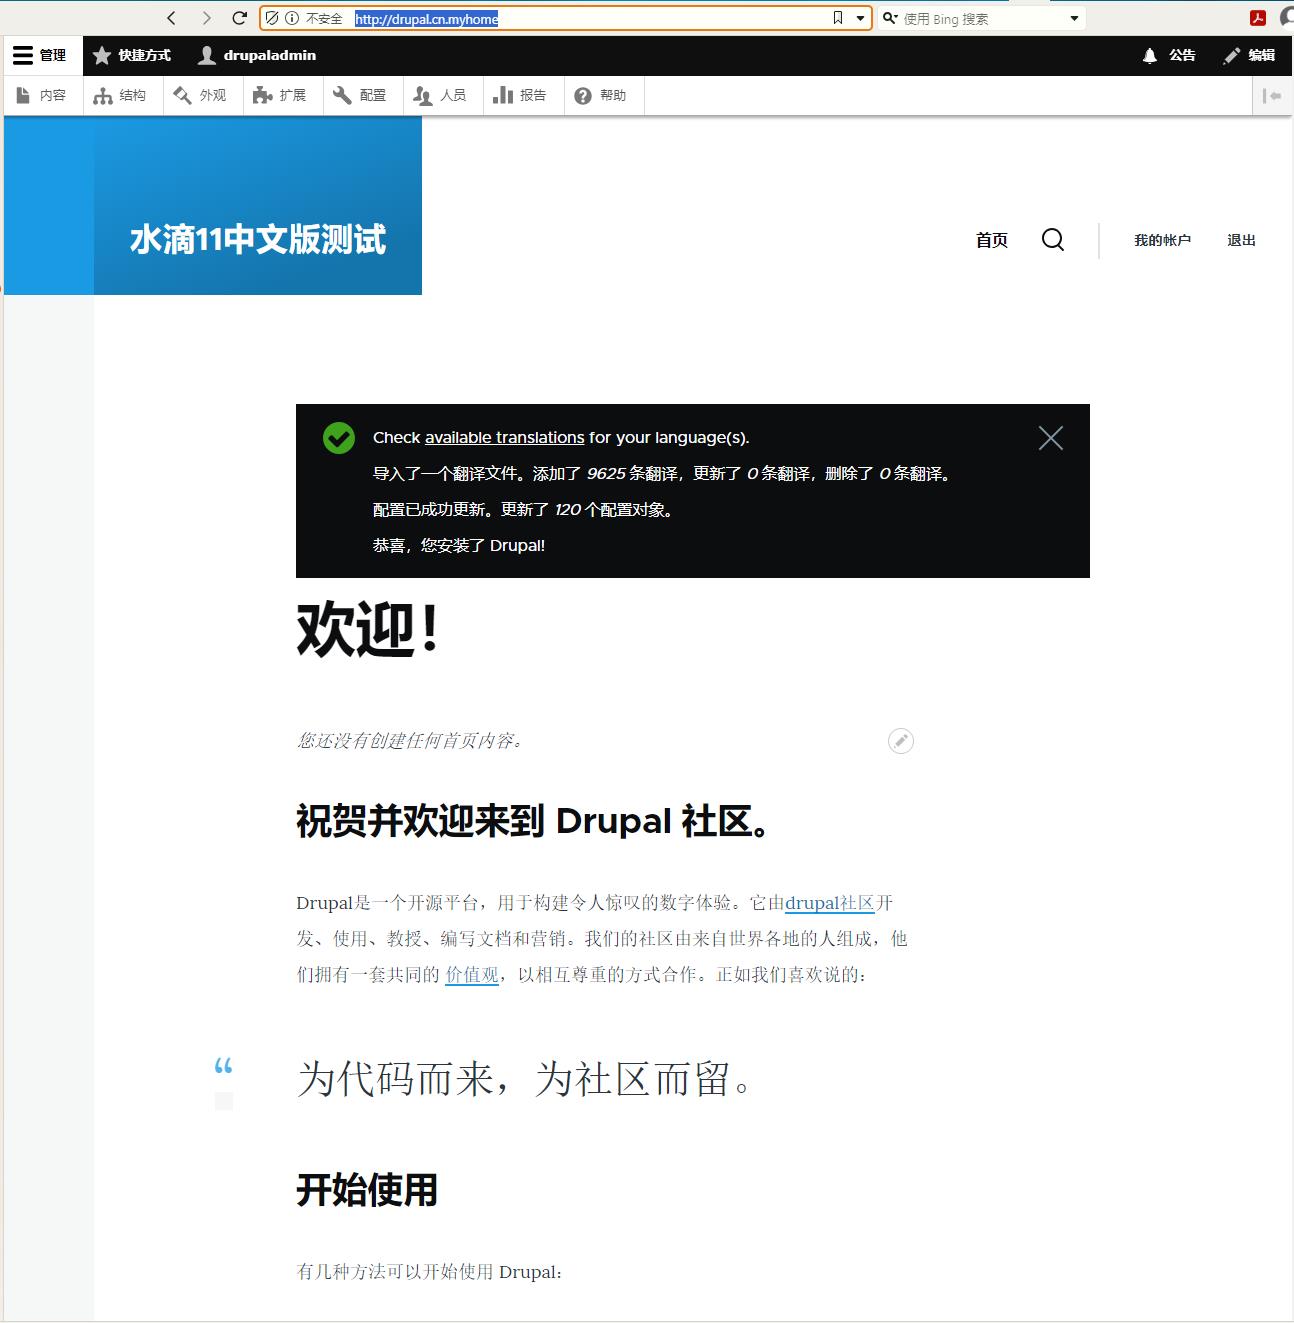
Task: Open the 配置 configuration tab
Action: [x=361, y=96]
